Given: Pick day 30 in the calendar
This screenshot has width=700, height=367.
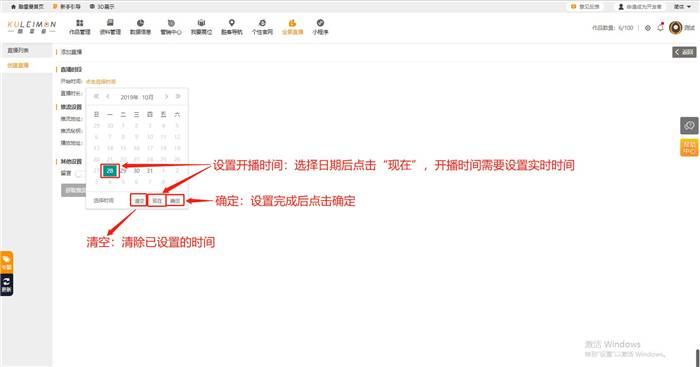Looking at the screenshot, I should [x=137, y=171].
